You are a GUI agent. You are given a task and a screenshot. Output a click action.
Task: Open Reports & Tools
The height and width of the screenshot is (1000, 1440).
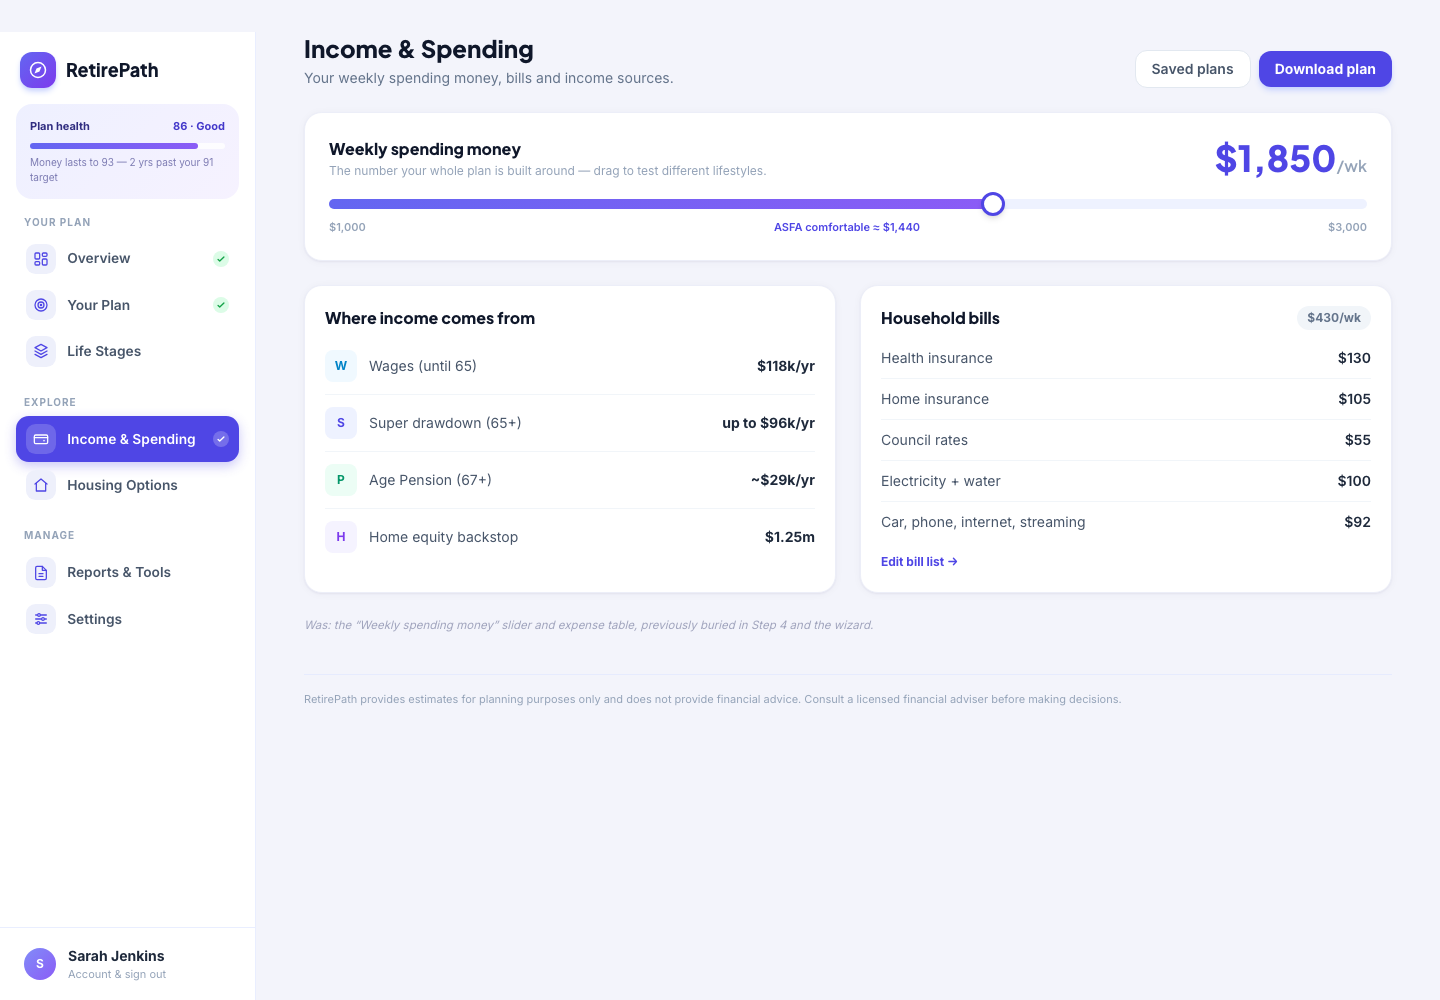[x=127, y=573]
